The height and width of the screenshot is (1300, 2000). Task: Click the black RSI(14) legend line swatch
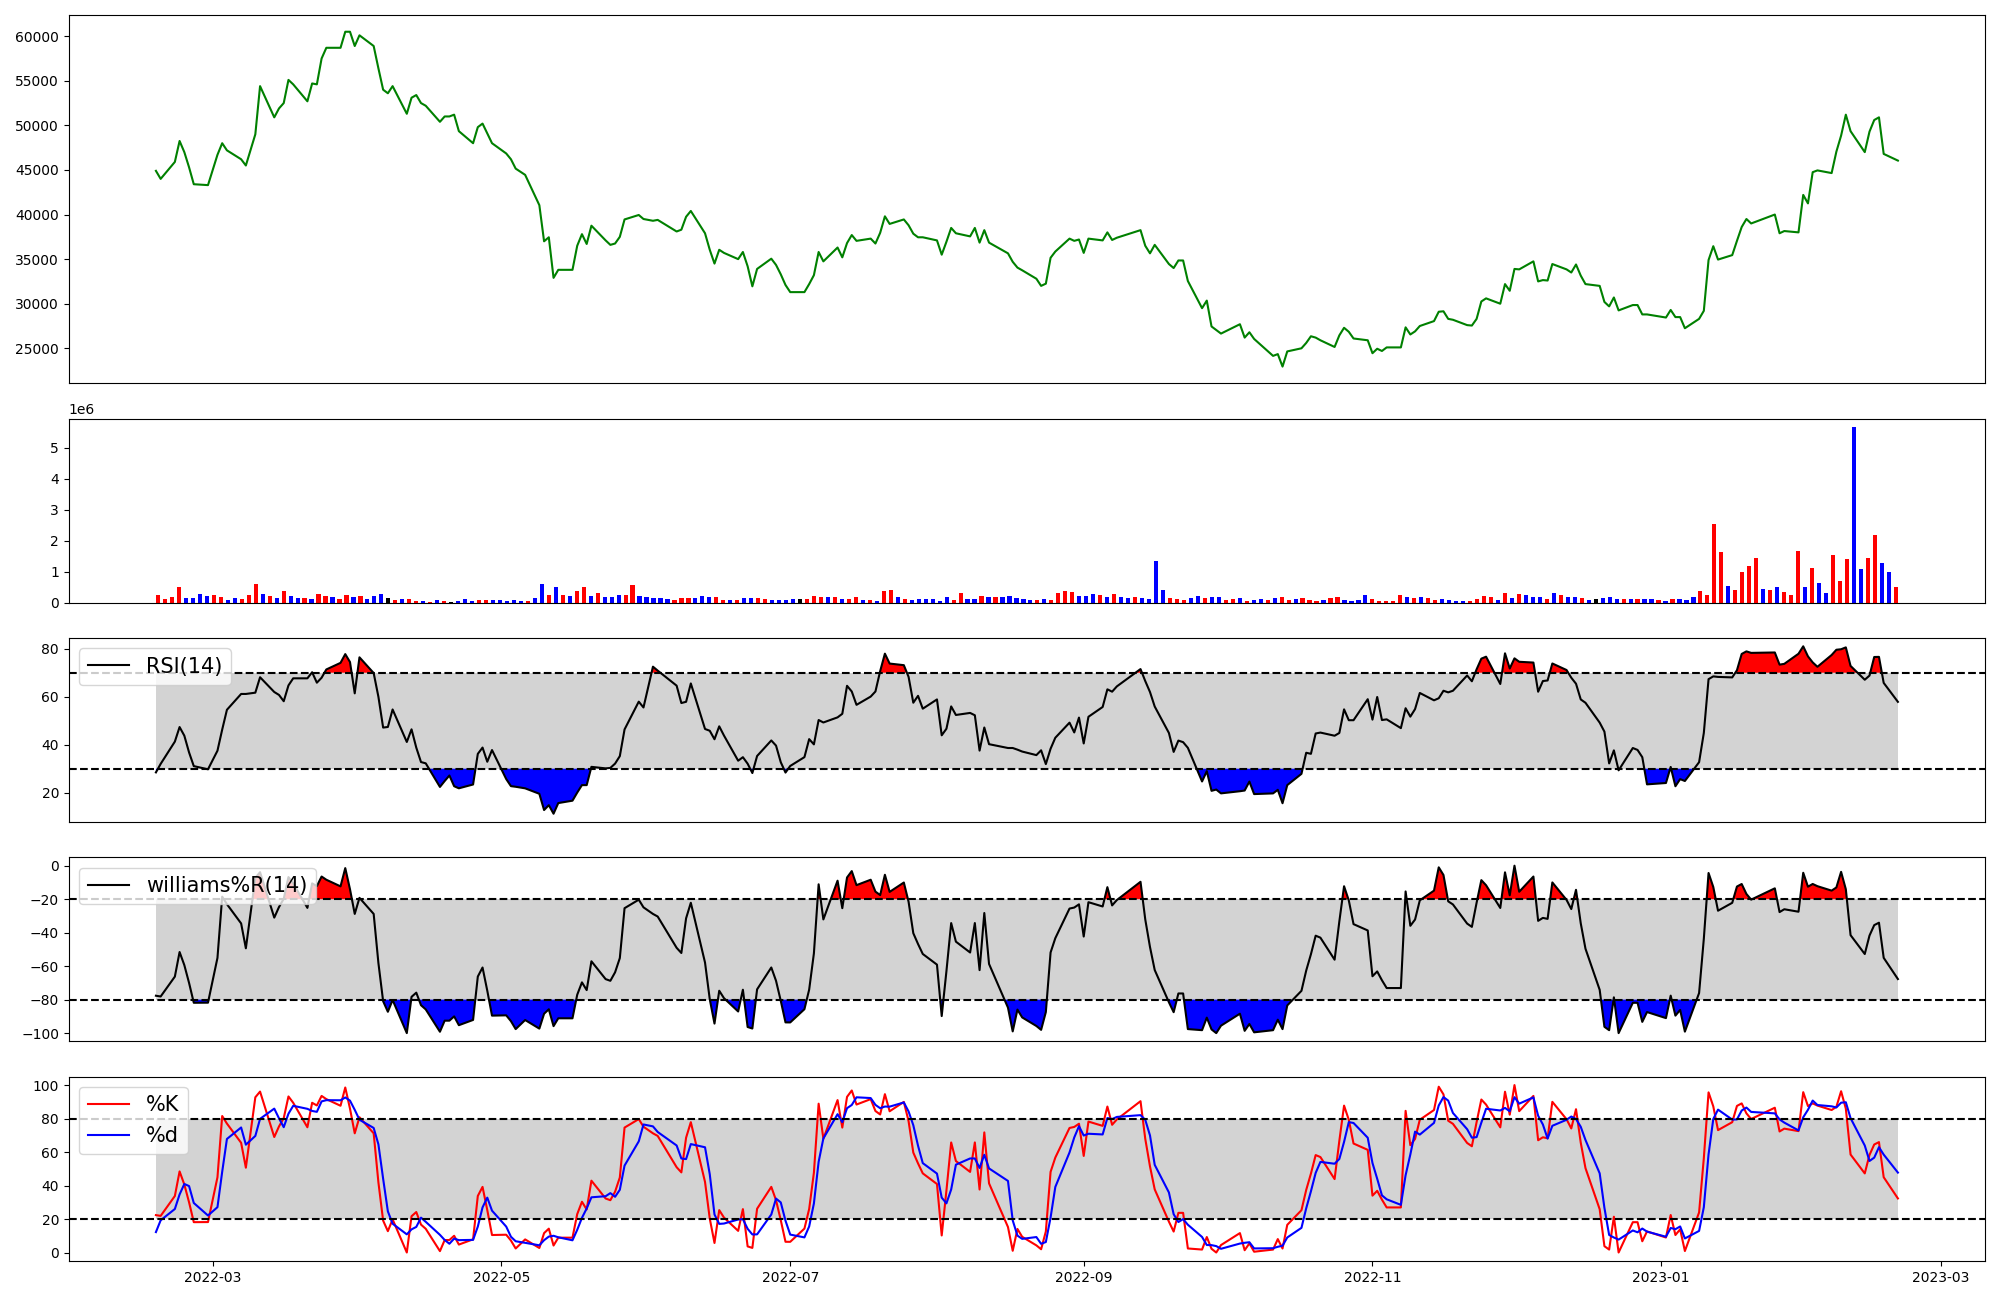(109, 666)
